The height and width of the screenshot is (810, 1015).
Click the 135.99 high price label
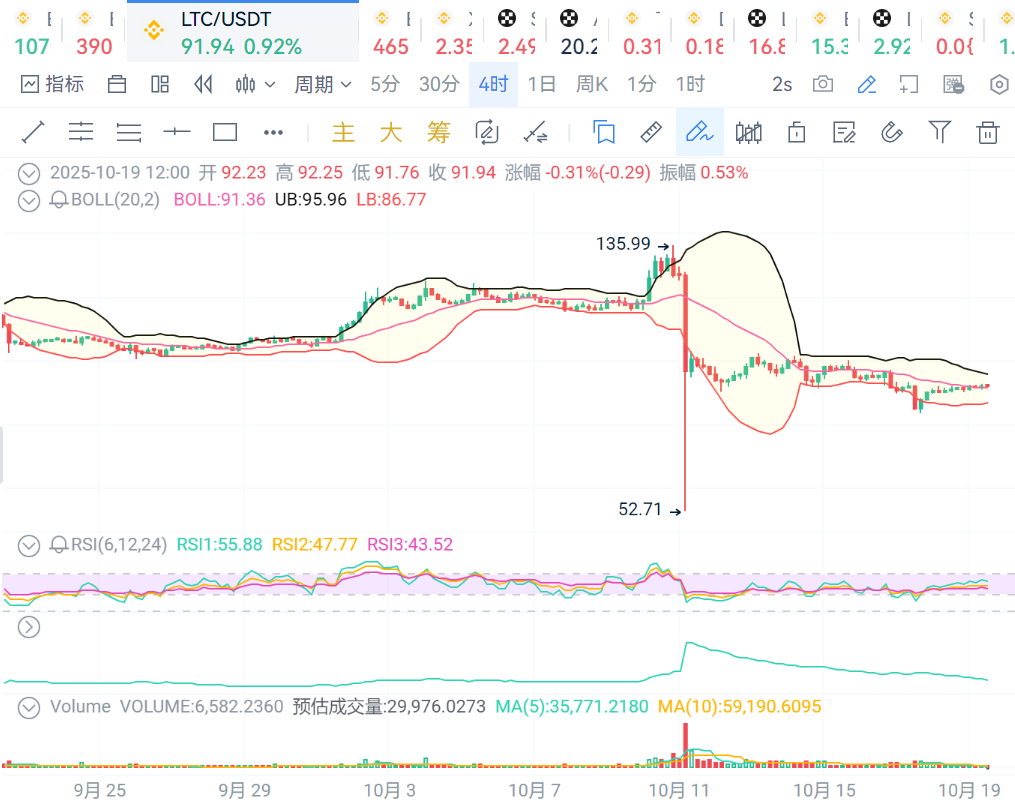[x=623, y=244]
